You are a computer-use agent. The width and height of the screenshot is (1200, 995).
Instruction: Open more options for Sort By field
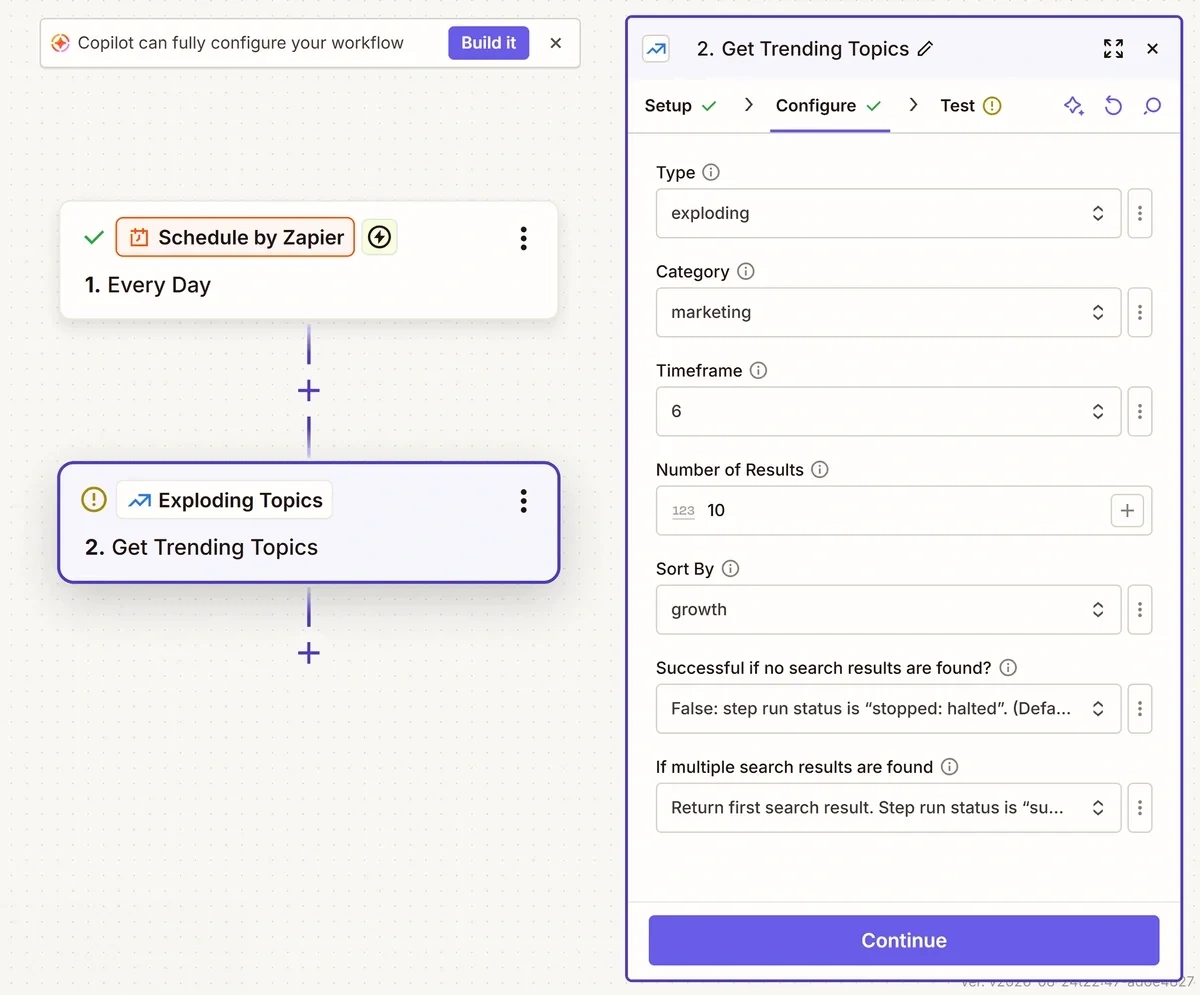click(1140, 609)
